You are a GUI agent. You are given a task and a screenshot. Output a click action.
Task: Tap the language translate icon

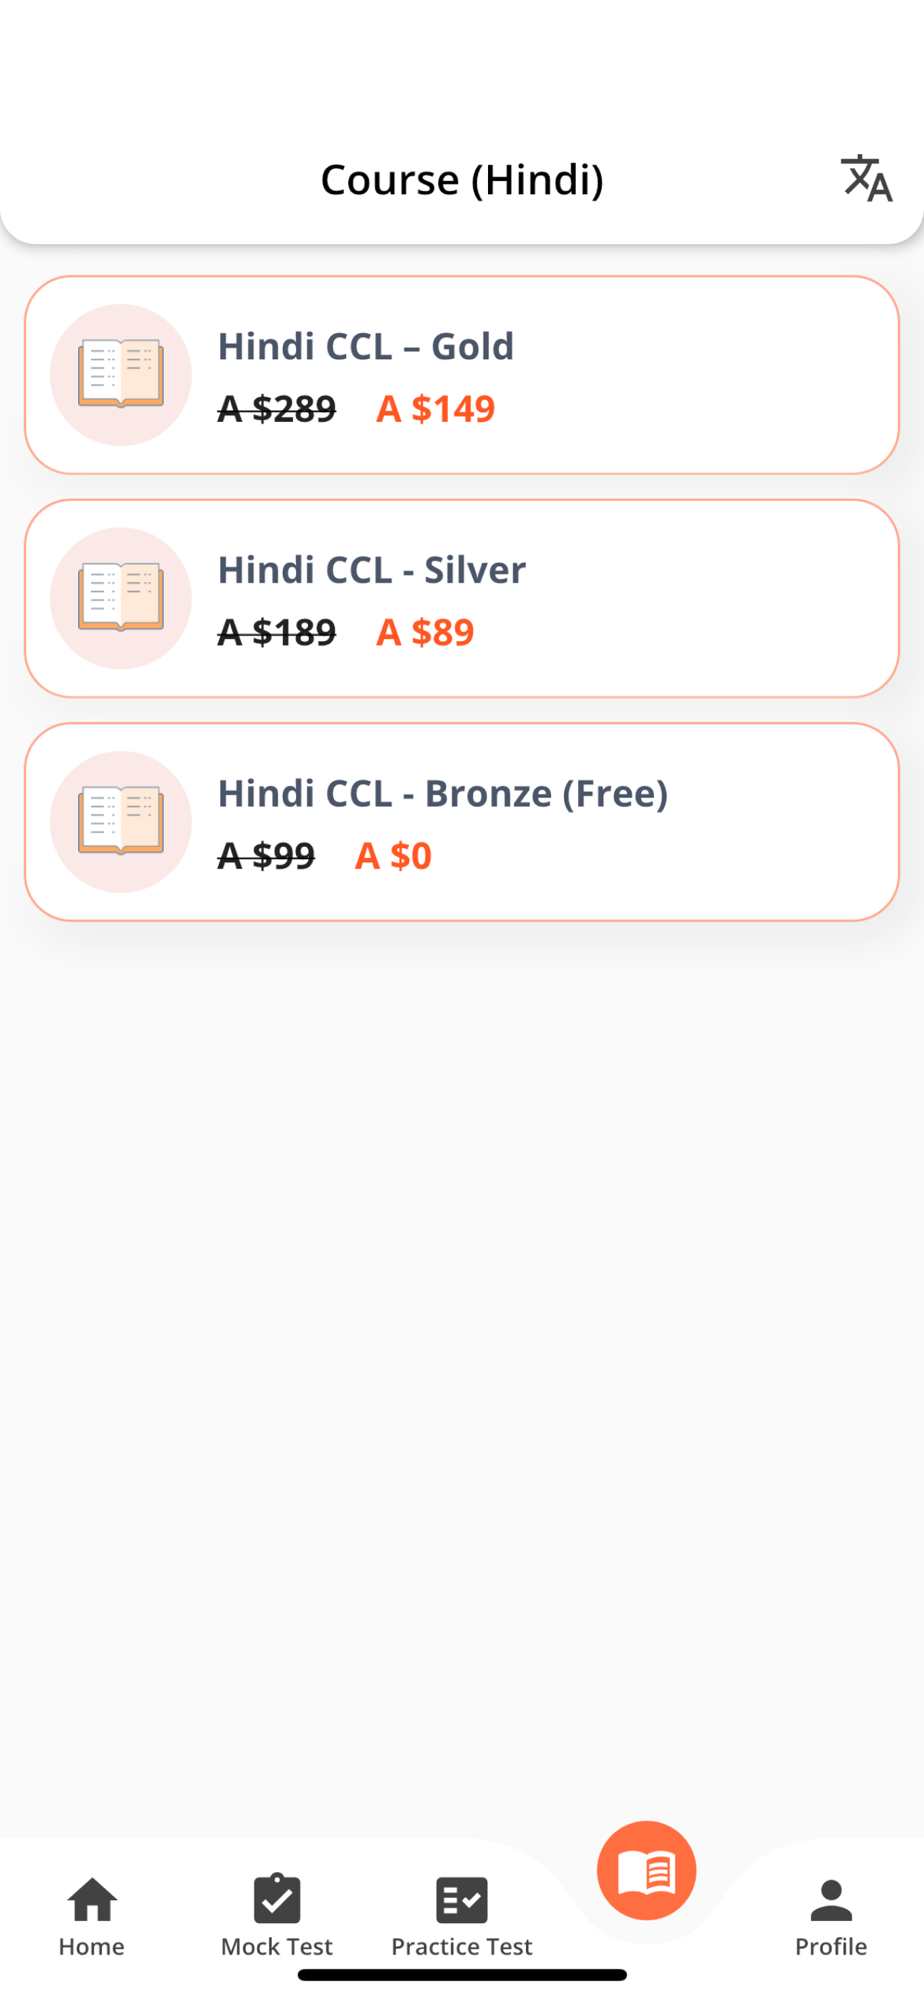tap(866, 179)
